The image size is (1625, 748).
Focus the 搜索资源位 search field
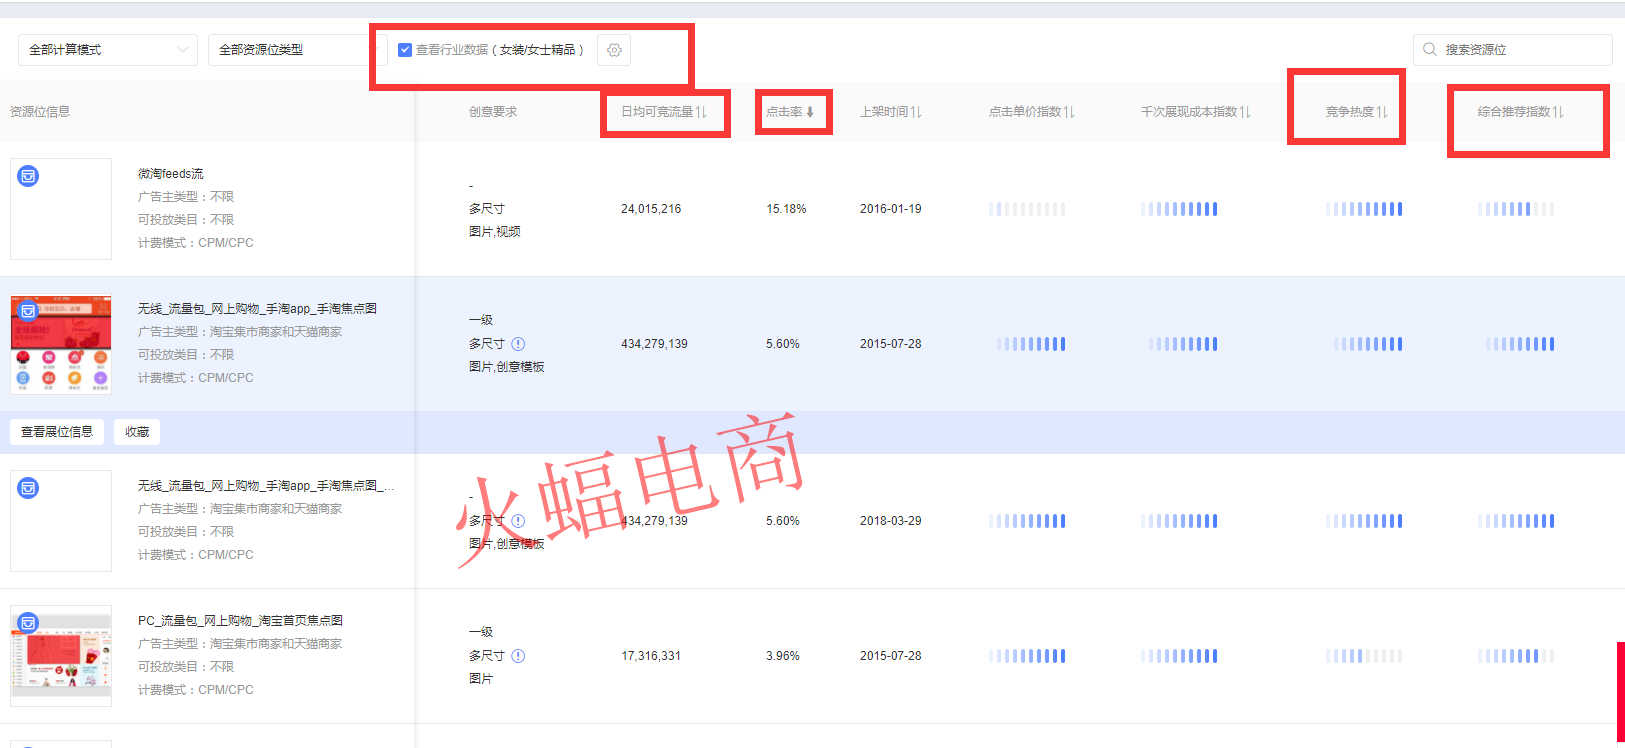click(x=1522, y=50)
